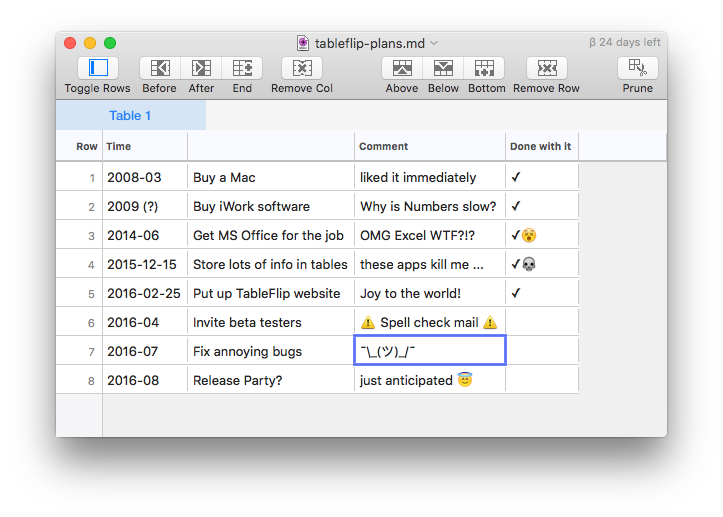Insert column After using toolbar icon

pos(201,68)
